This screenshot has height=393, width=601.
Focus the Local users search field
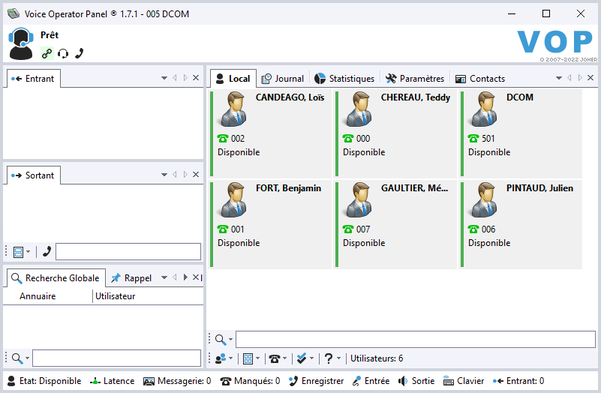[415, 339]
